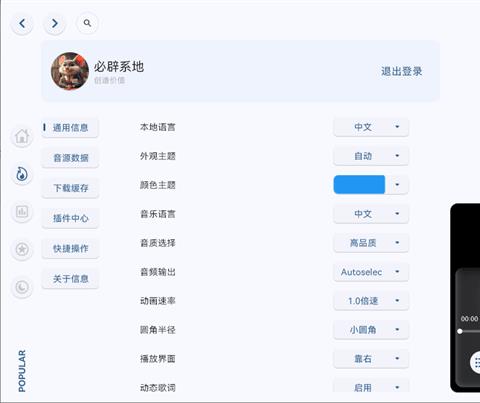The width and height of the screenshot is (480, 403).
Task: Open the favorites star sidebar icon
Action: click(x=22, y=249)
